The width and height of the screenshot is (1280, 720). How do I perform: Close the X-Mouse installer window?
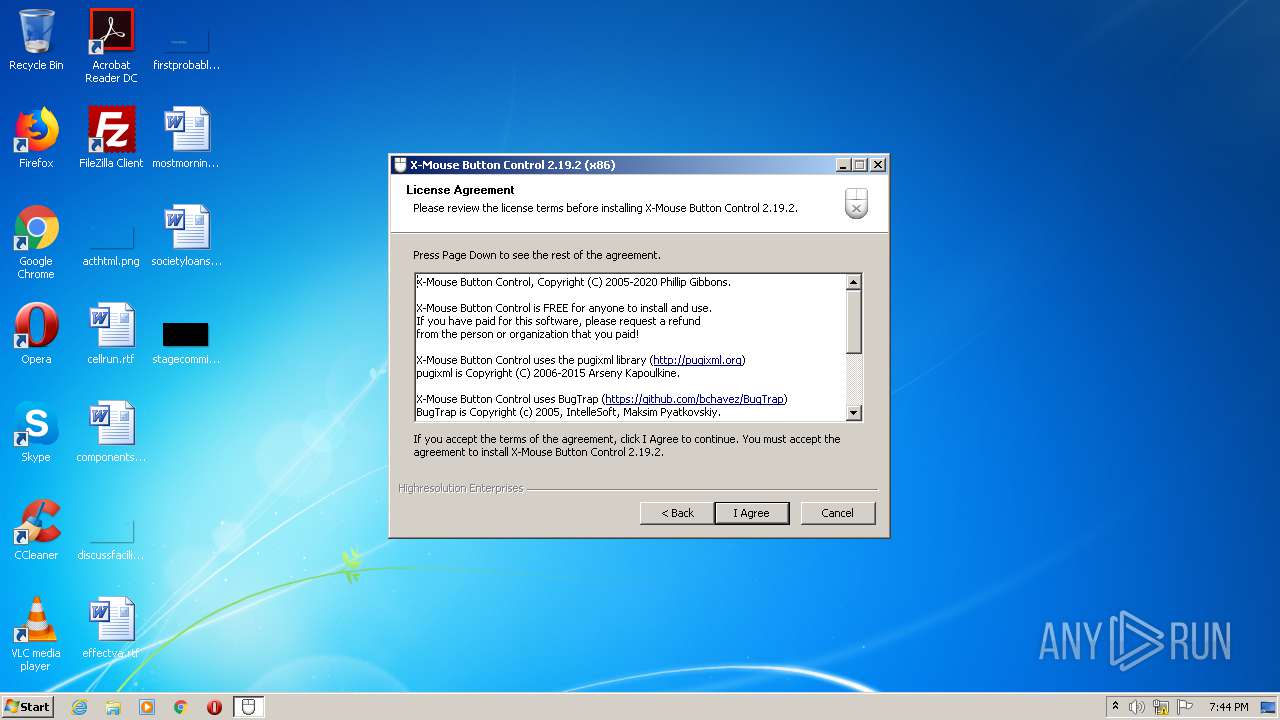[x=878, y=165]
